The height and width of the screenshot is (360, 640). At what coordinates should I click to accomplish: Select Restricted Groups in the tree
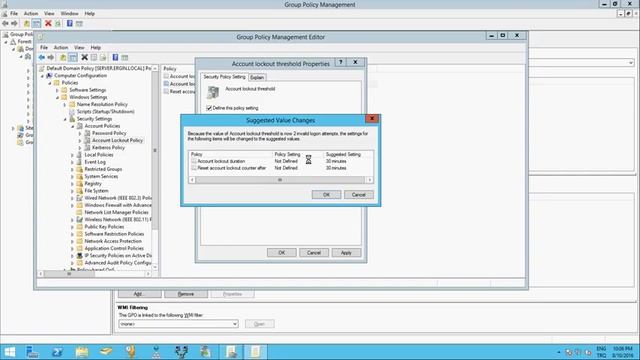pos(103,169)
